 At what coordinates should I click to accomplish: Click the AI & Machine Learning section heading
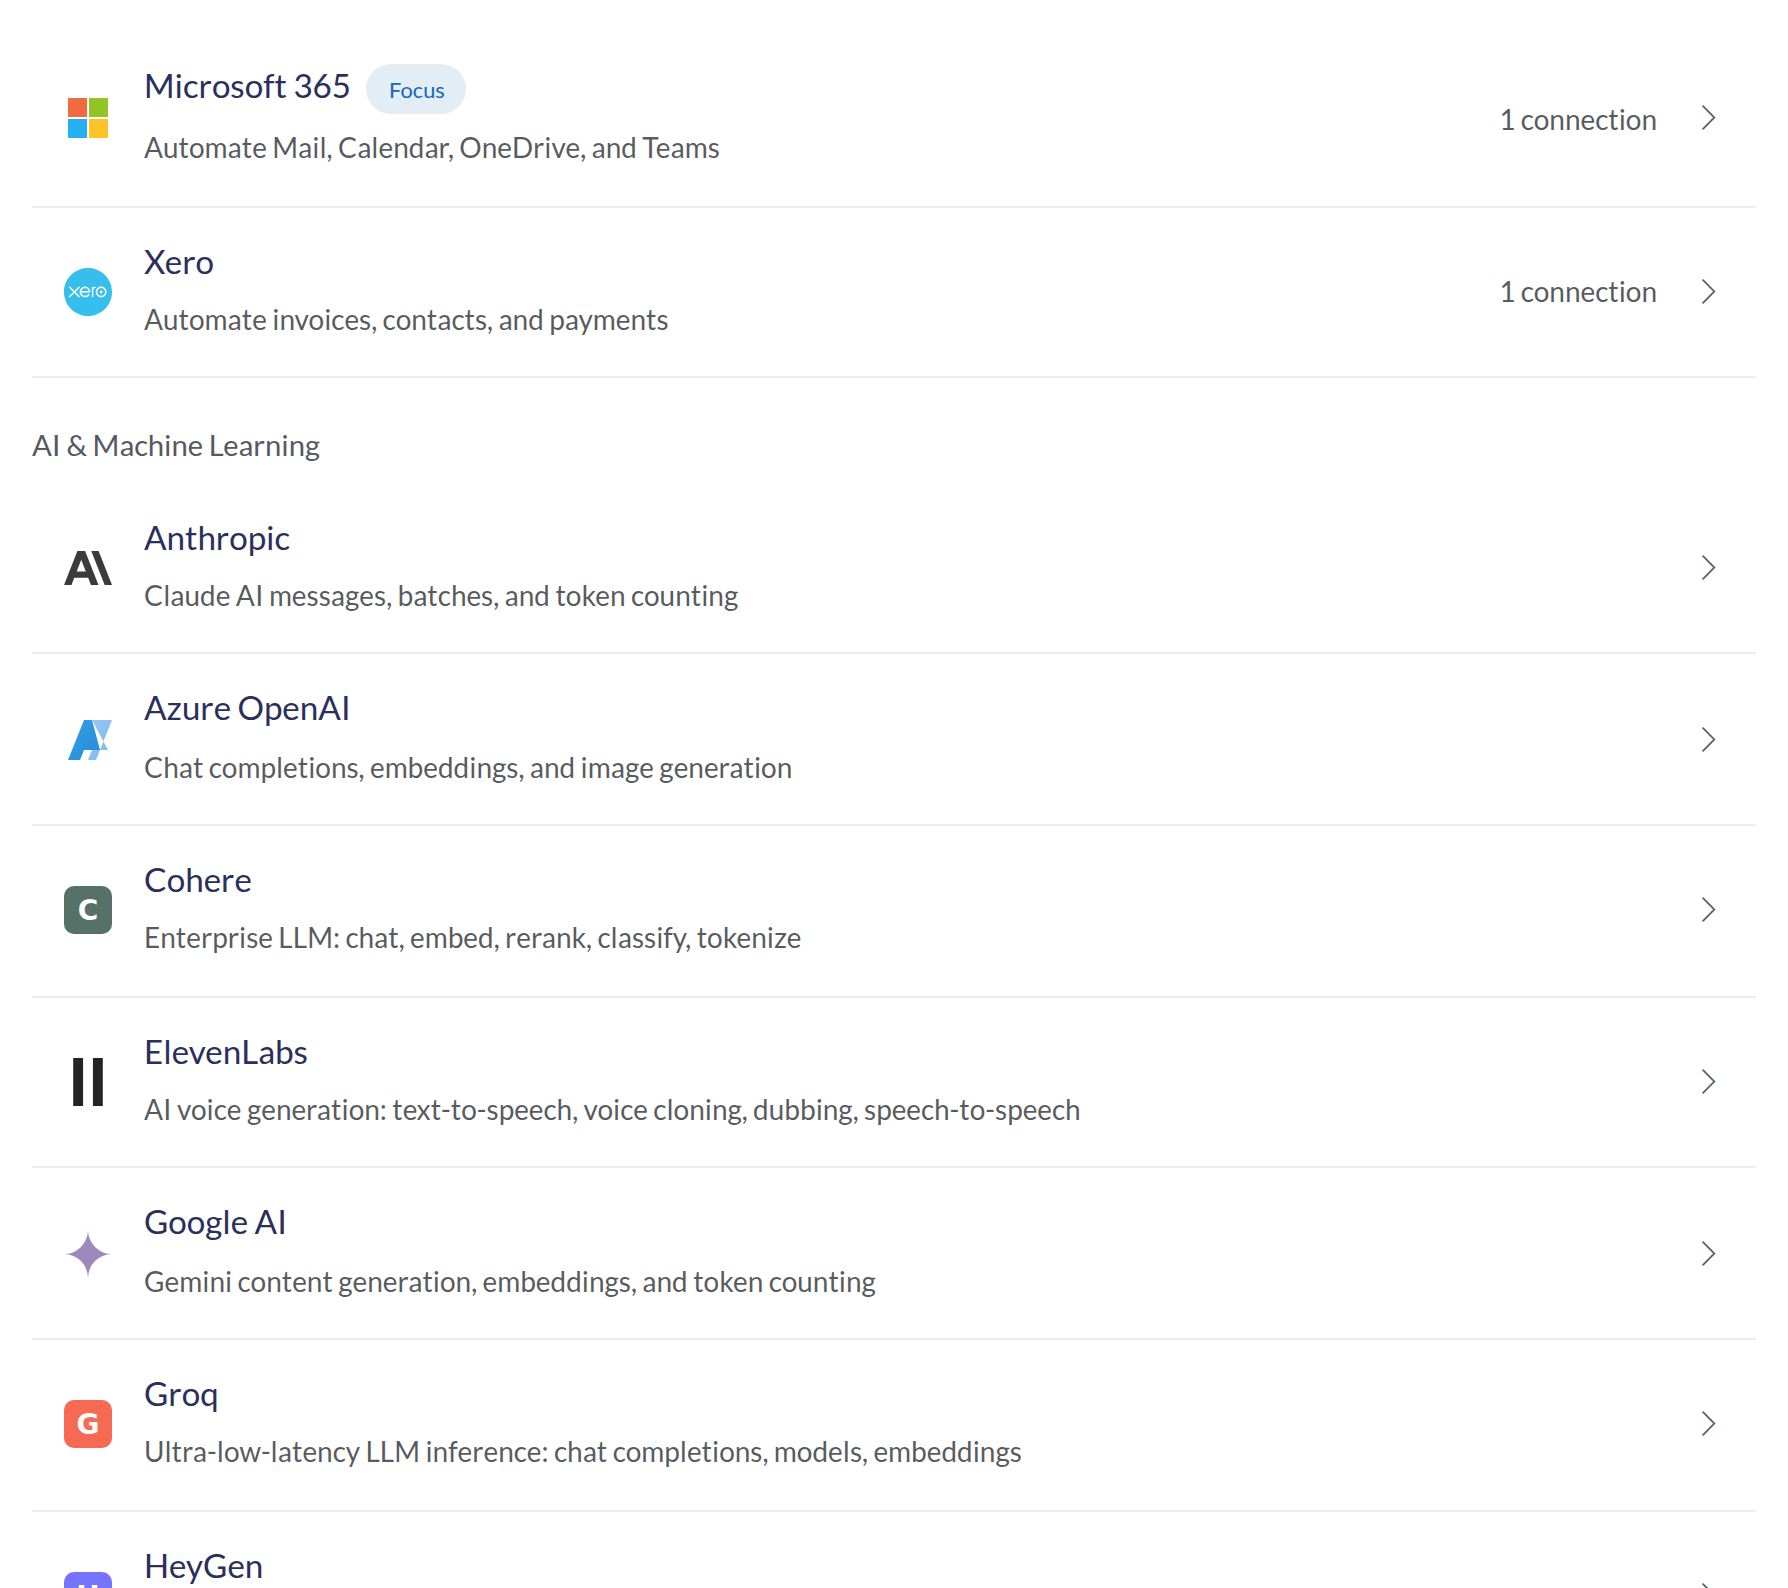click(176, 446)
